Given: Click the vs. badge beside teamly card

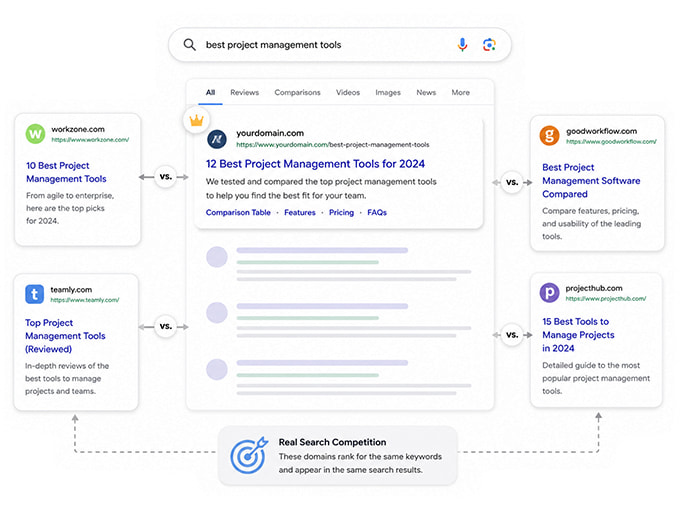Looking at the screenshot, I should 166,326.
